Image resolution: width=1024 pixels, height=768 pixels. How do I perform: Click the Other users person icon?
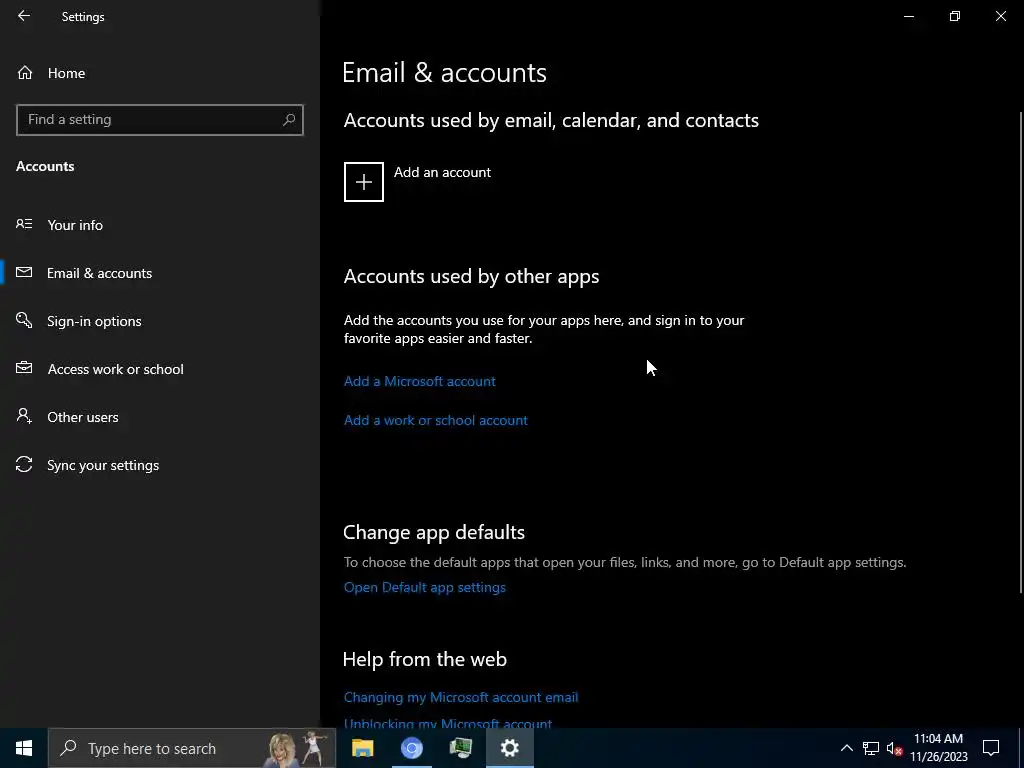[x=24, y=416]
